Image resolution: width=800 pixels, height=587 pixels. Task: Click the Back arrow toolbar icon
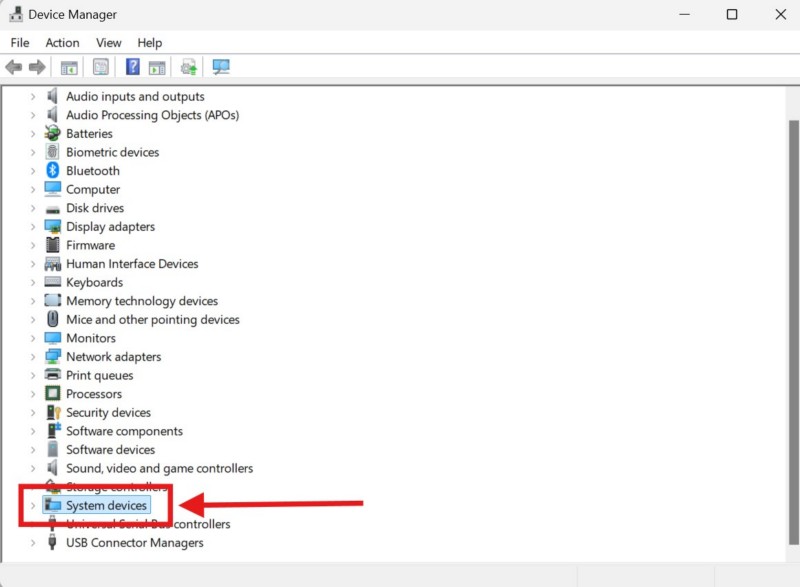click(13, 67)
